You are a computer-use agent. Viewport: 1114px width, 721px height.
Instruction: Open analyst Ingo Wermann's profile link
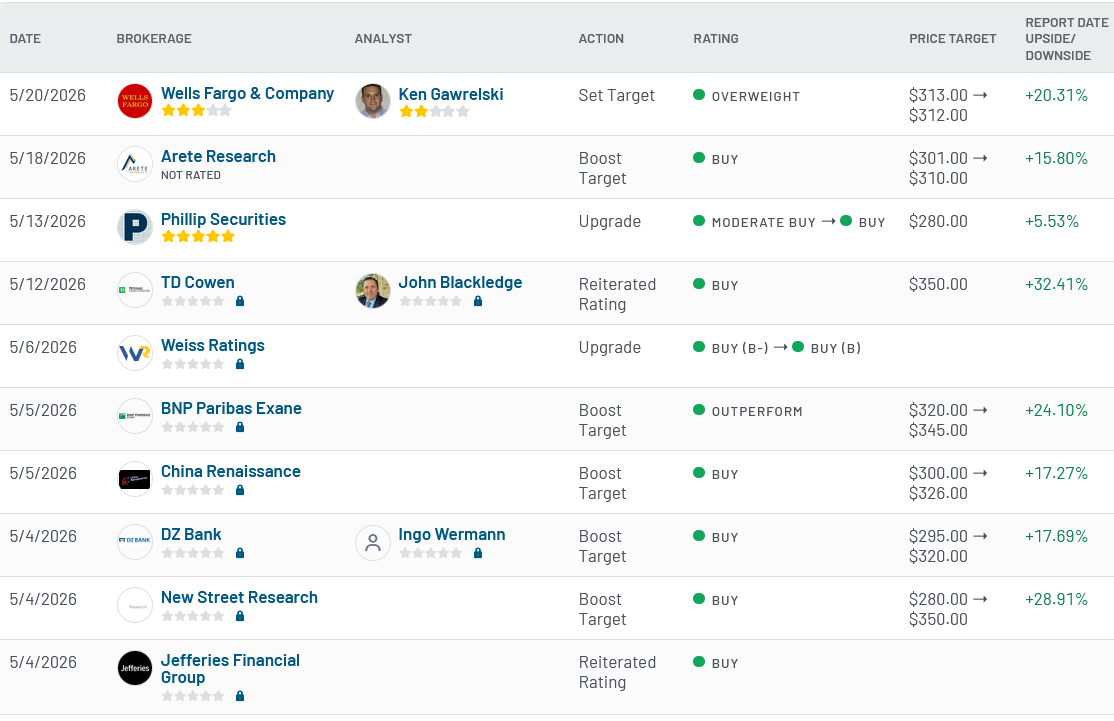coord(452,535)
